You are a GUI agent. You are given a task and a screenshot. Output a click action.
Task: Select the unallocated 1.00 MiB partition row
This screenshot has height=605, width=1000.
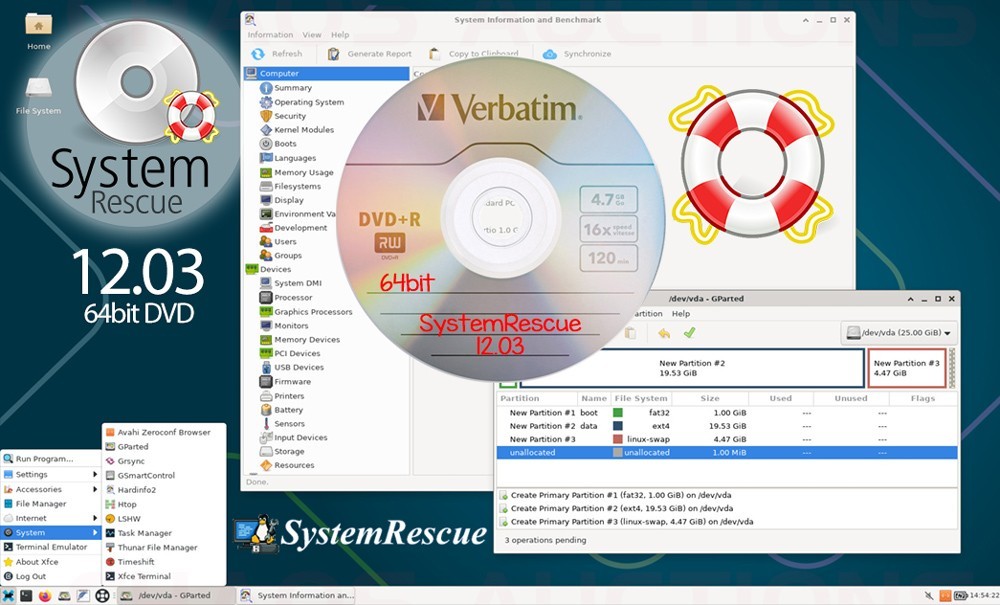(726, 453)
